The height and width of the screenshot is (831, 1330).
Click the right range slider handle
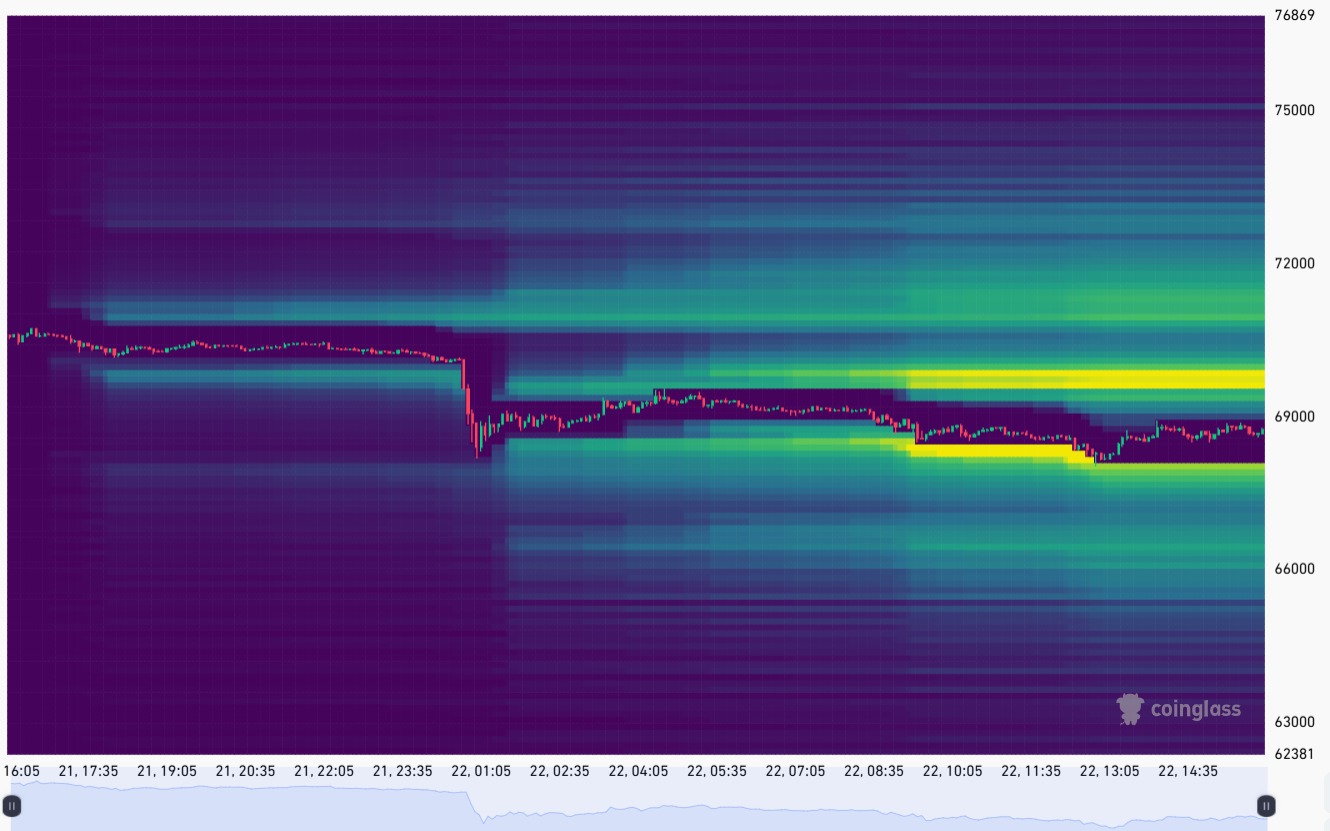point(1266,806)
